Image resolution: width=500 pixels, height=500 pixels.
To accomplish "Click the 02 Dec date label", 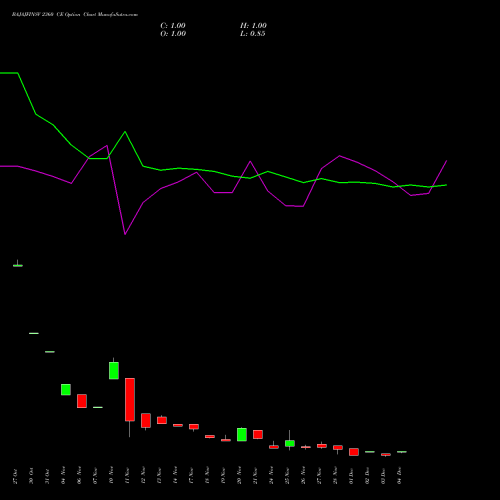I will pos(367,476).
